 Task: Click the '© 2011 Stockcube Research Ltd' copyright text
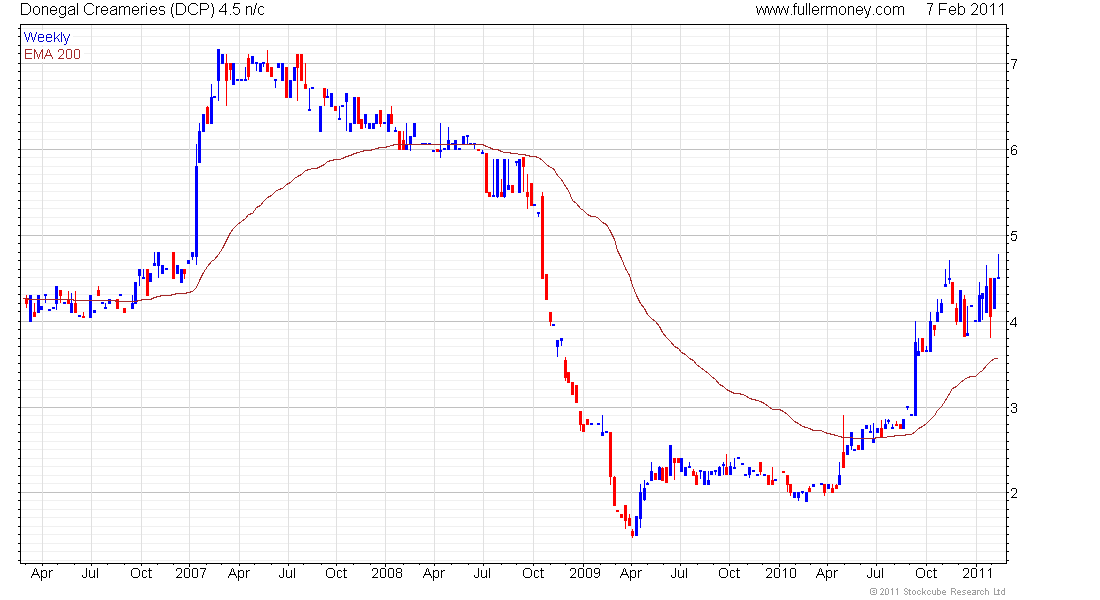click(x=937, y=592)
